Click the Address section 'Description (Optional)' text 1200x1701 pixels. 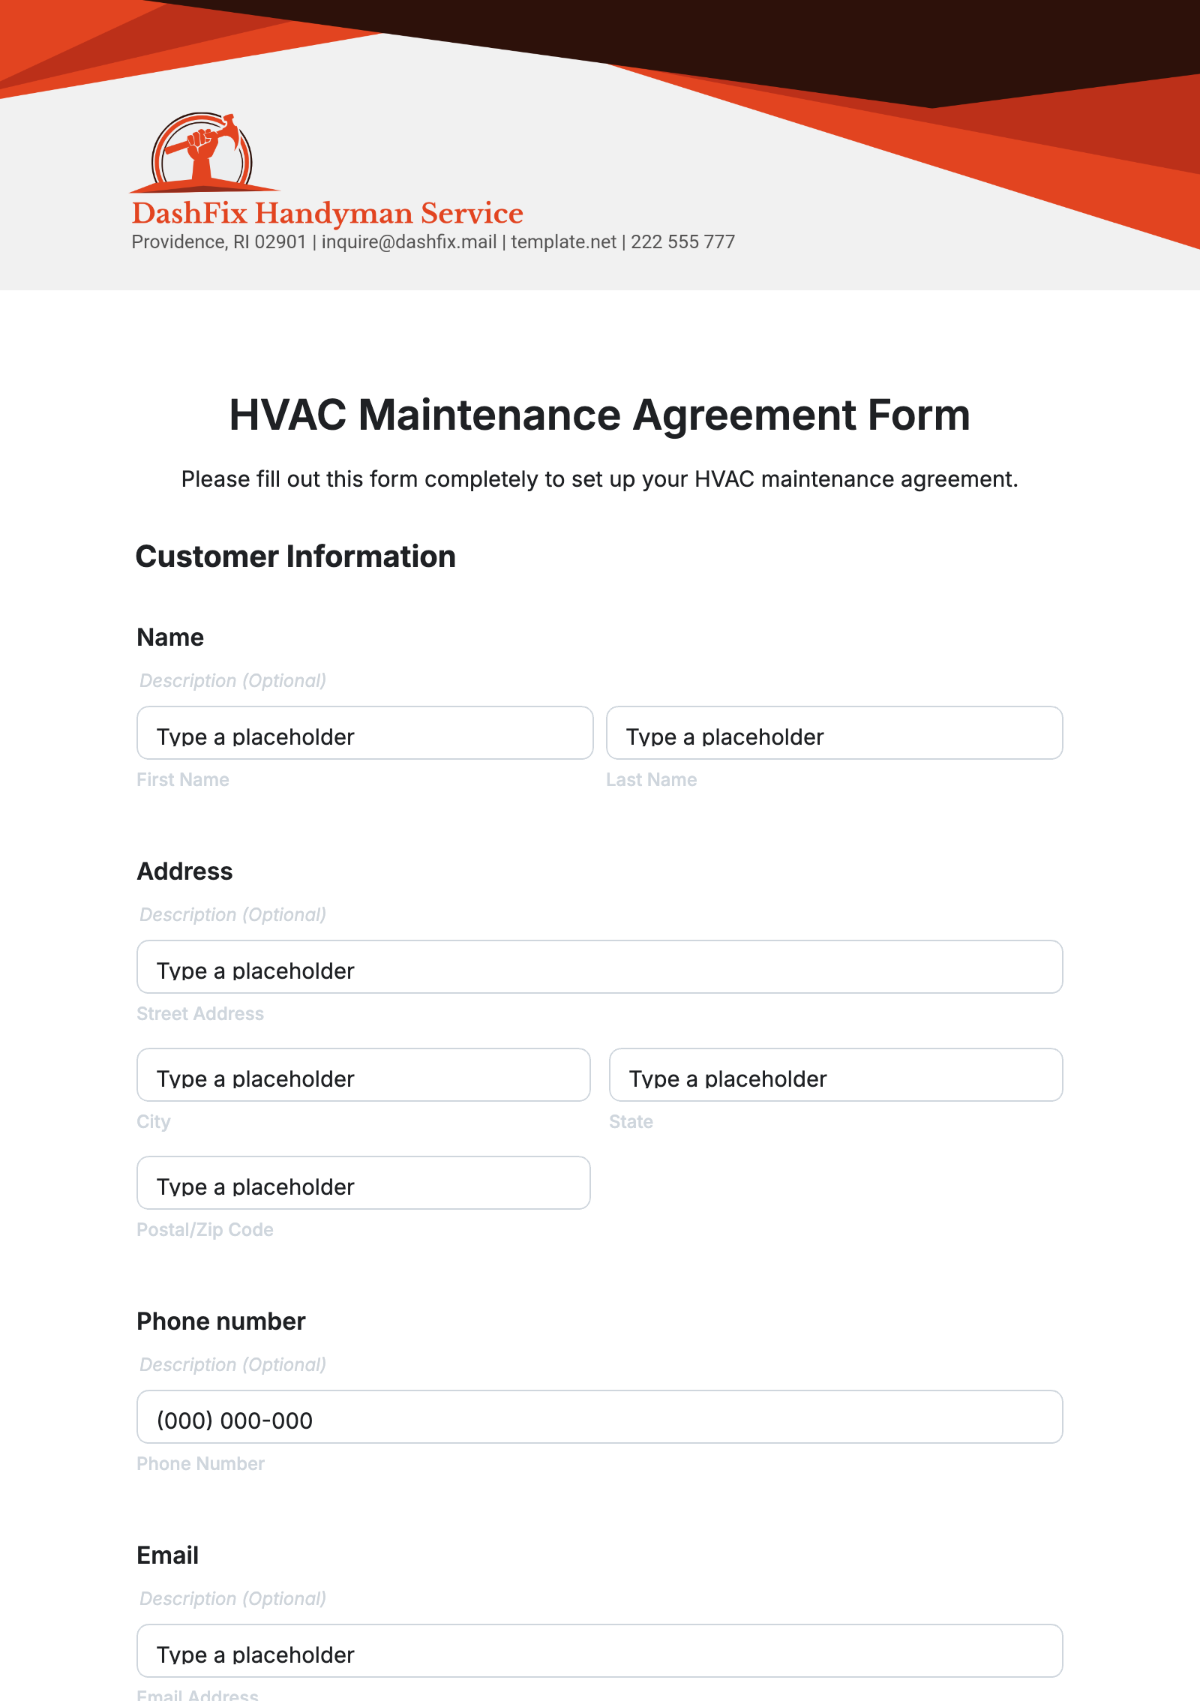pyautogui.click(x=233, y=915)
